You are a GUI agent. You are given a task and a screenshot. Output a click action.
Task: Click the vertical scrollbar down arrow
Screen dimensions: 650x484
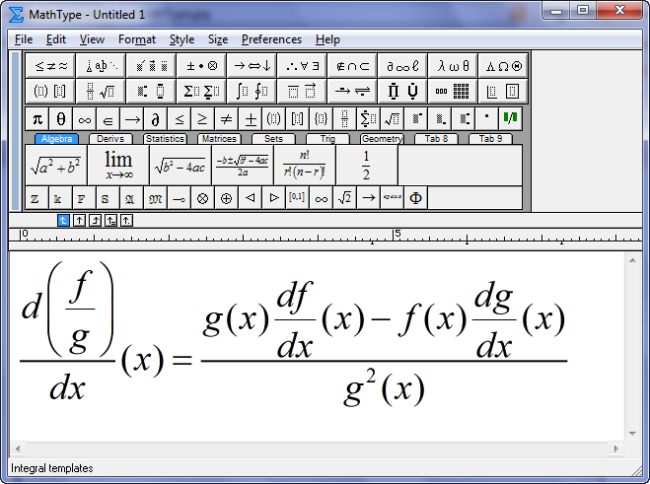point(632,434)
